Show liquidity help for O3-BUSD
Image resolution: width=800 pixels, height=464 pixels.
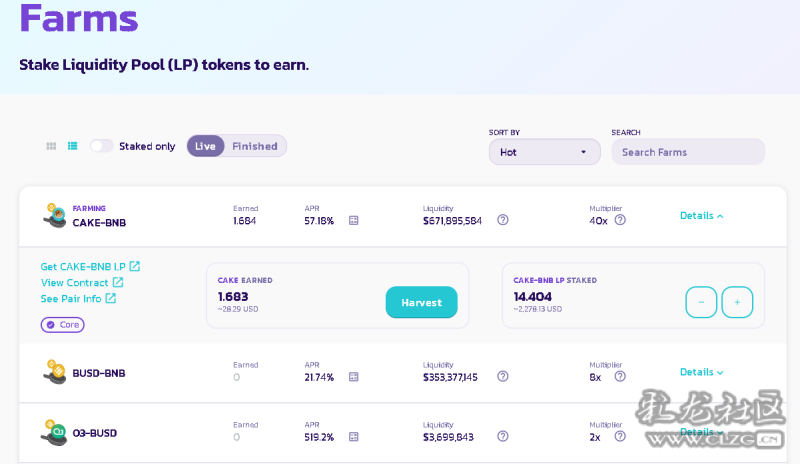click(x=503, y=436)
